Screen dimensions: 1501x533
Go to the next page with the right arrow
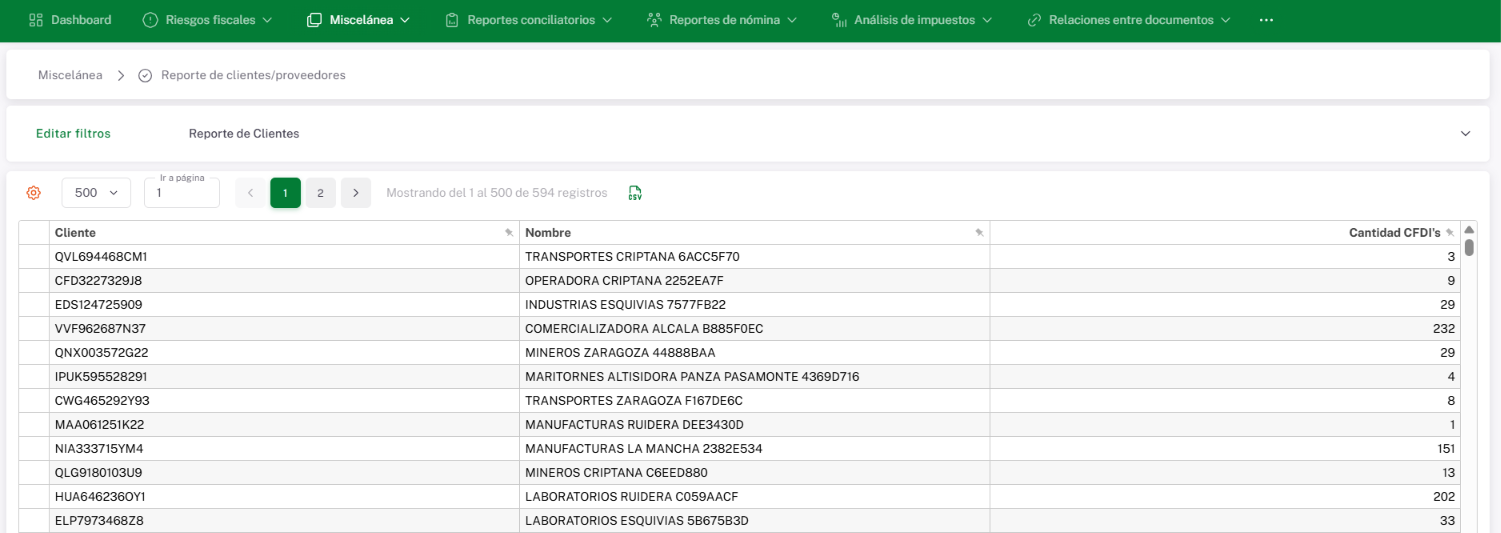tap(356, 193)
